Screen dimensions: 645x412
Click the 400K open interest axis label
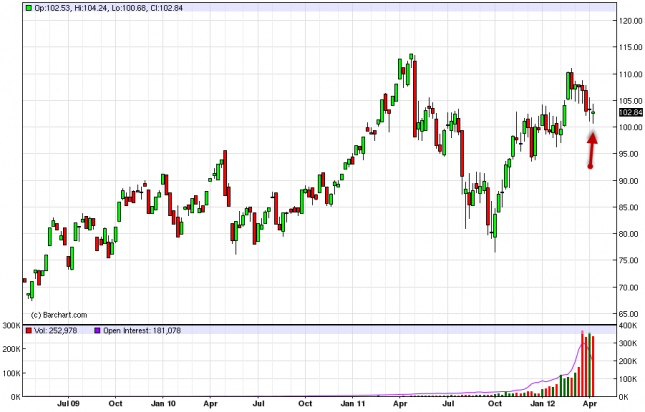[629, 326]
